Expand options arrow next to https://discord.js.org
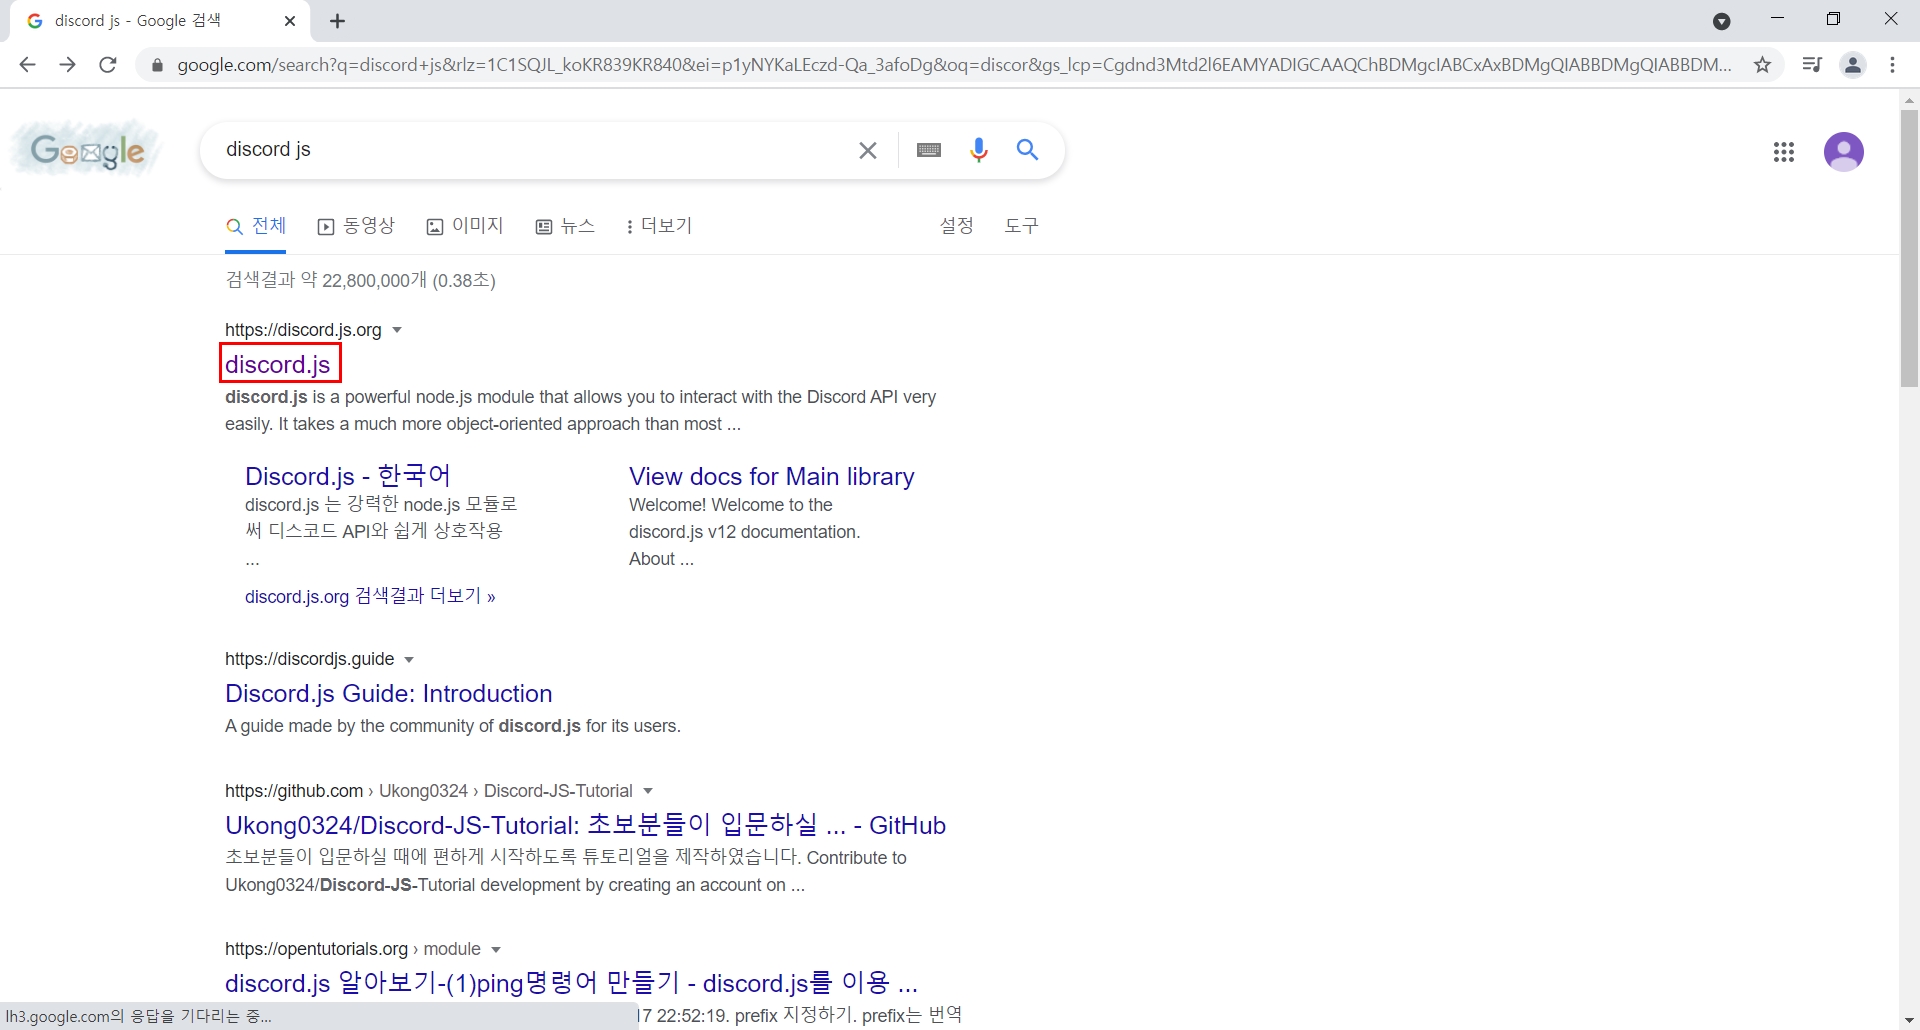 click(397, 330)
